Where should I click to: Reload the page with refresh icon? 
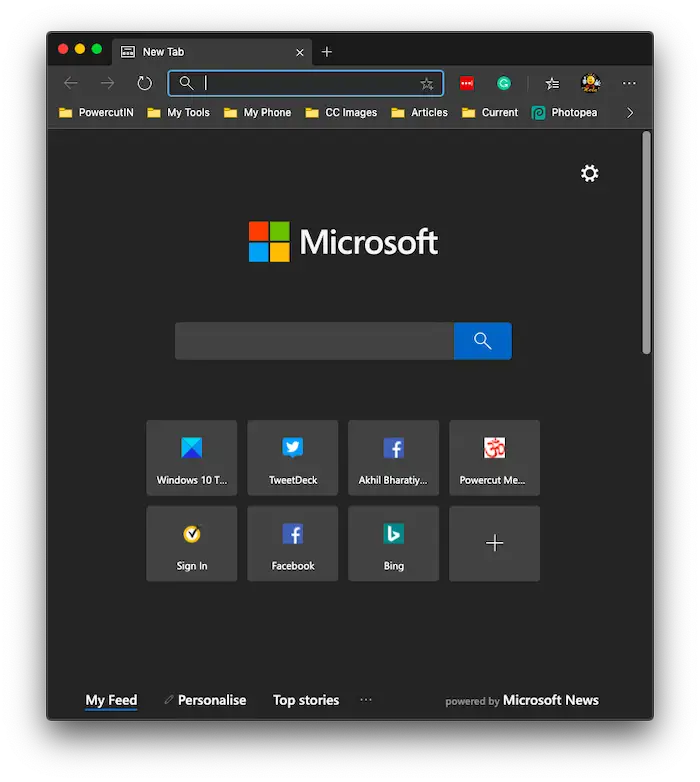(145, 83)
